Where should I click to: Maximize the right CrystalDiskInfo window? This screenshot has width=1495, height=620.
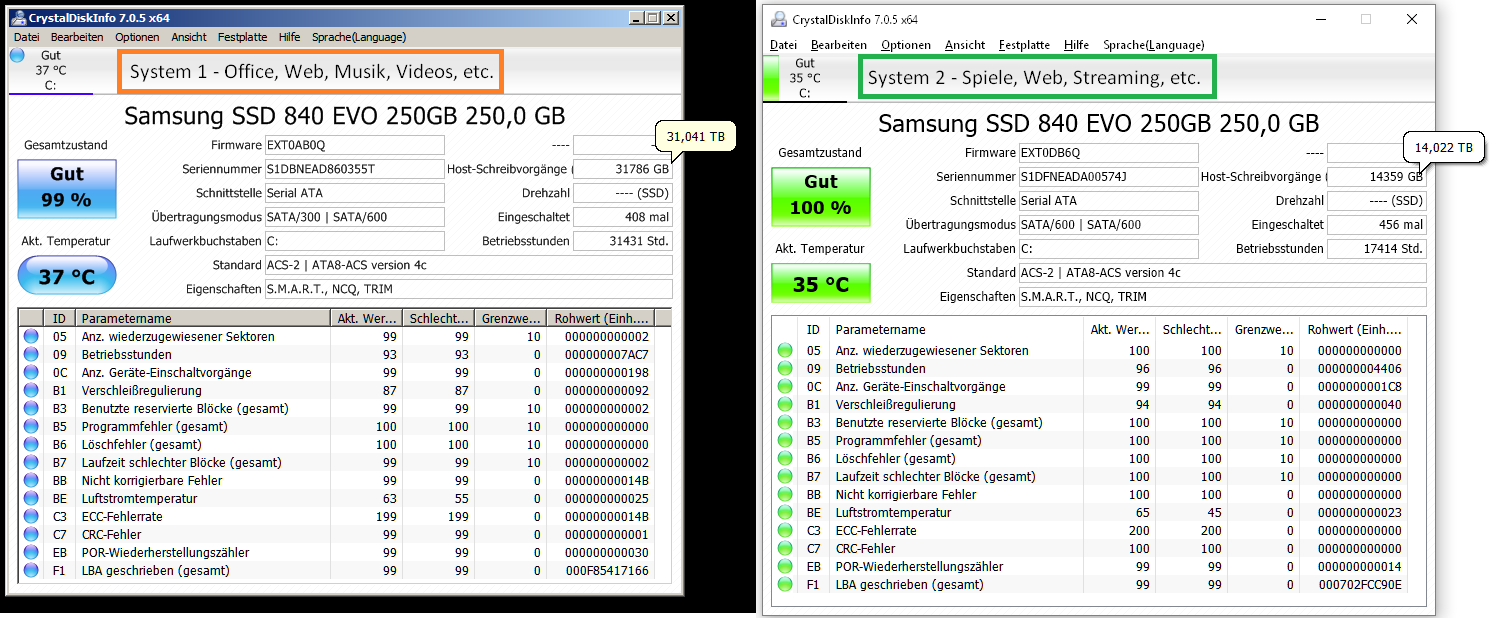click(1366, 19)
